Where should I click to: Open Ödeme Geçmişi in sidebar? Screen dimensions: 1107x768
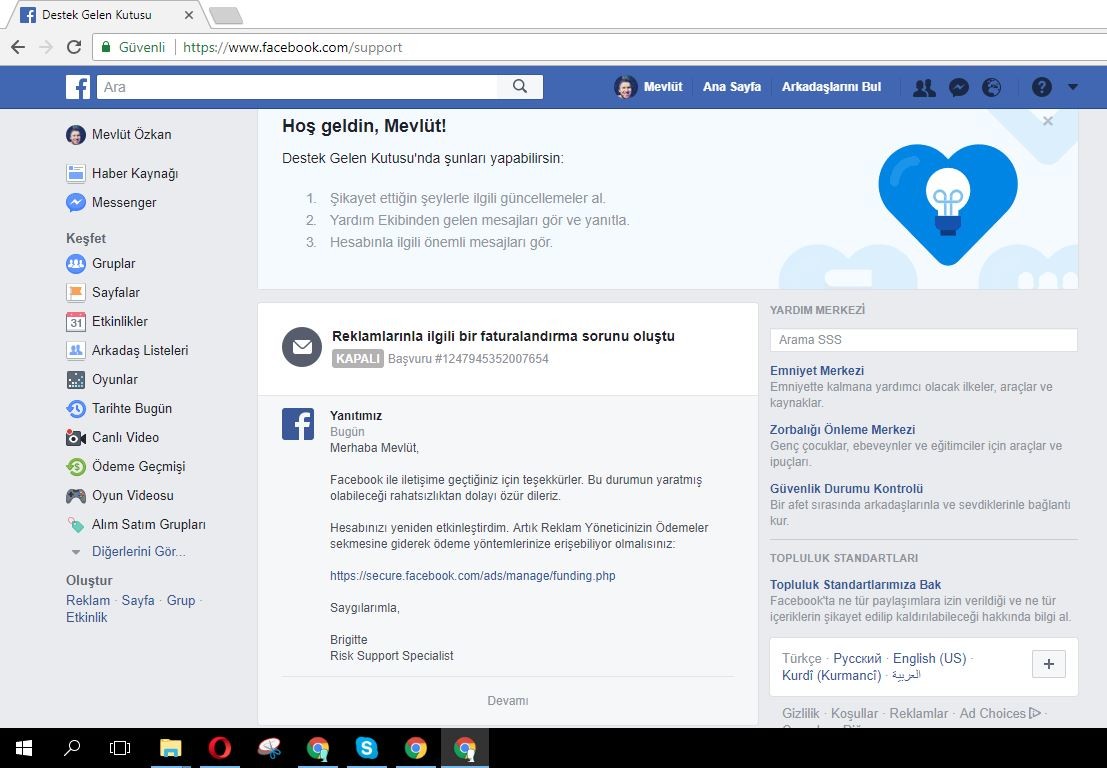(126, 467)
